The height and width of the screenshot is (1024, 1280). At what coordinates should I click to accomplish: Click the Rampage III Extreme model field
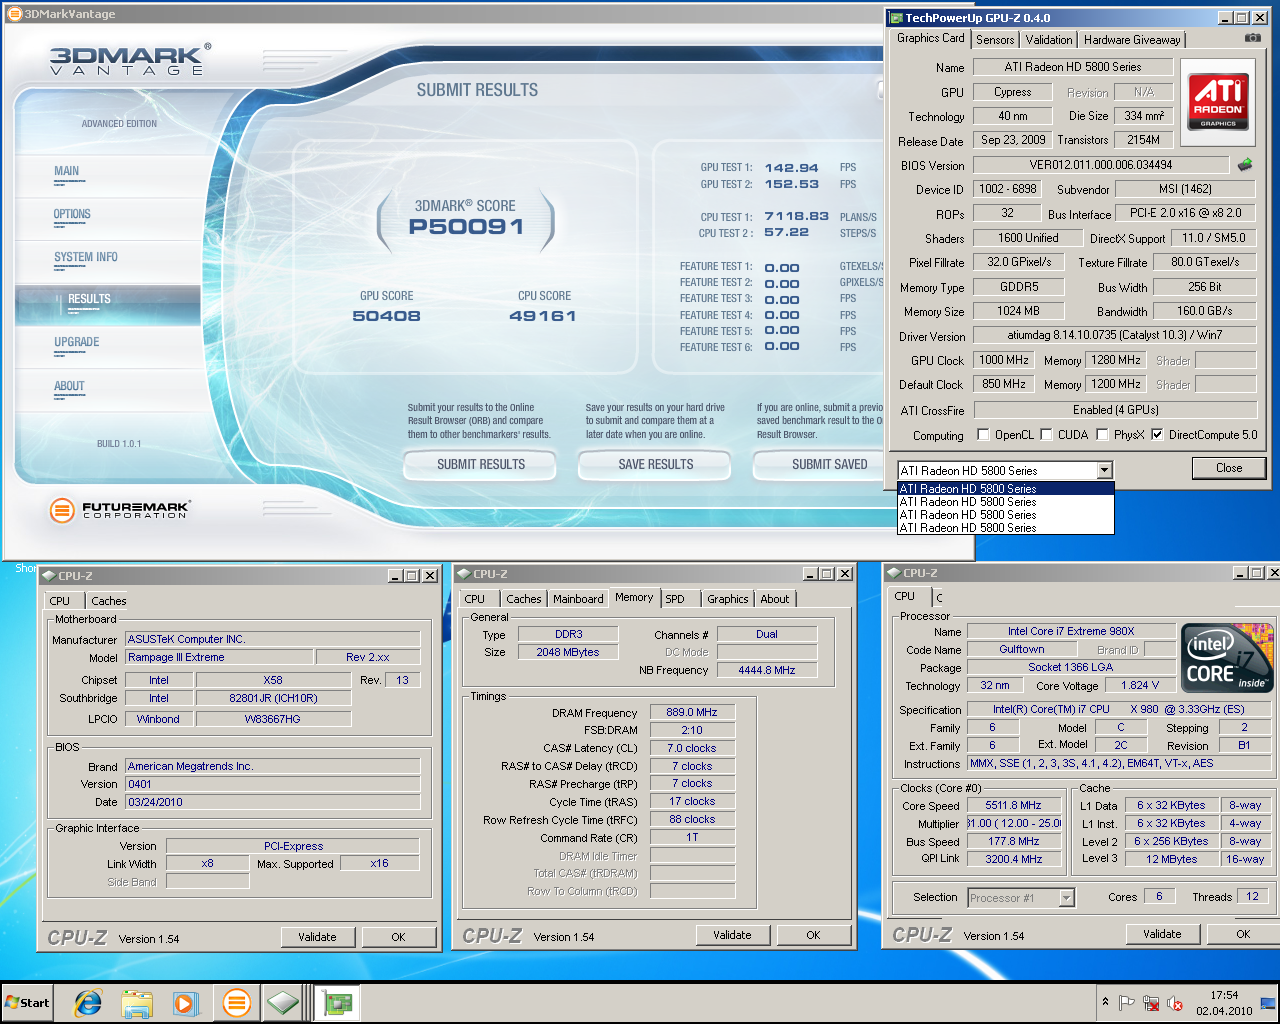(x=219, y=658)
